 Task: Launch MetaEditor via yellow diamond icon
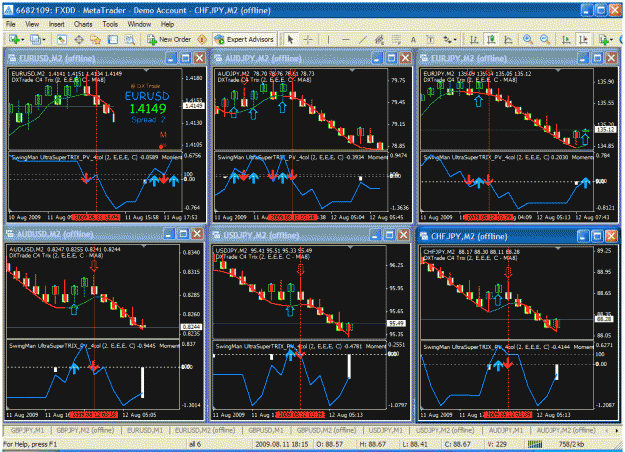pyautogui.click(x=202, y=39)
